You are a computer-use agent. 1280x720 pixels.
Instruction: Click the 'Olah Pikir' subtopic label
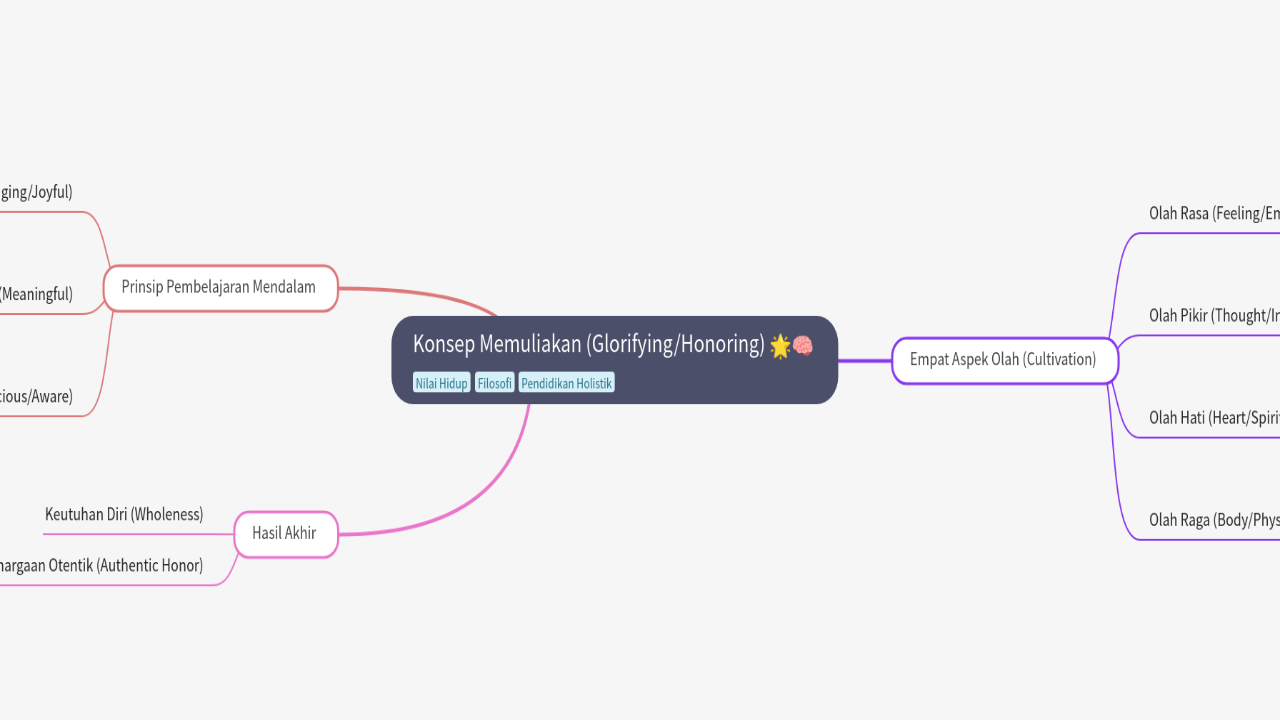pyautogui.click(x=1213, y=315)
